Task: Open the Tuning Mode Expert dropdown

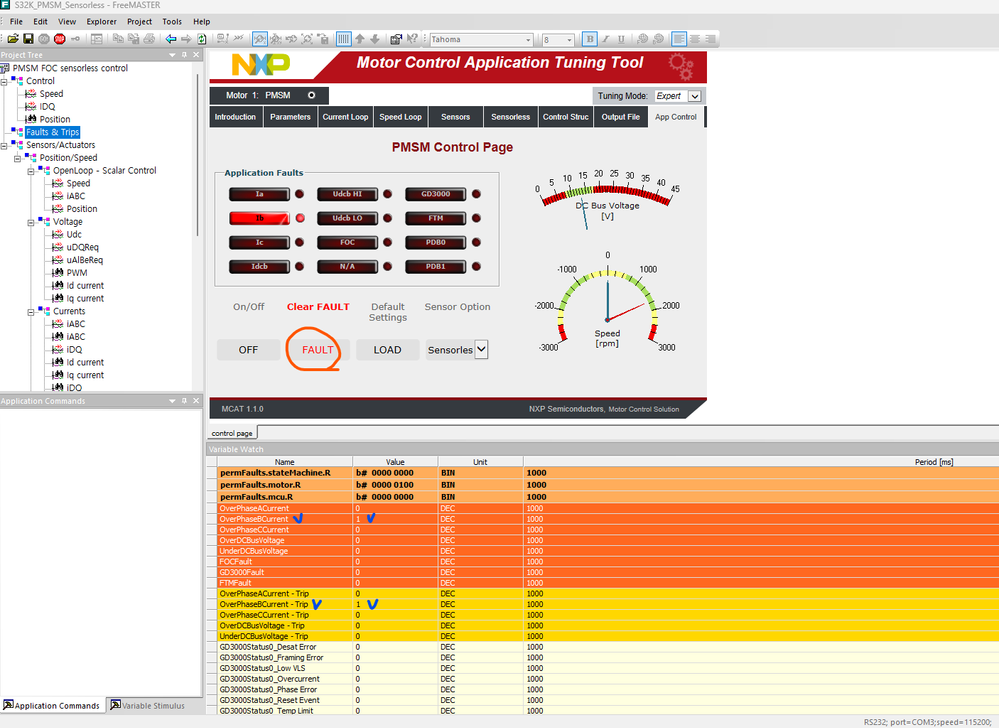Action: click(694, 96)
